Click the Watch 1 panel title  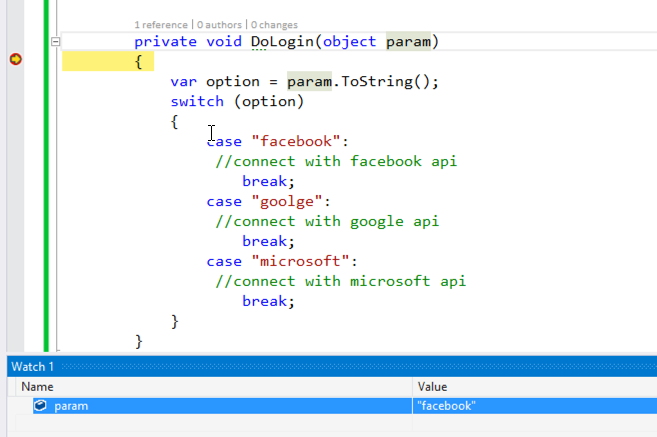[32, 367]
